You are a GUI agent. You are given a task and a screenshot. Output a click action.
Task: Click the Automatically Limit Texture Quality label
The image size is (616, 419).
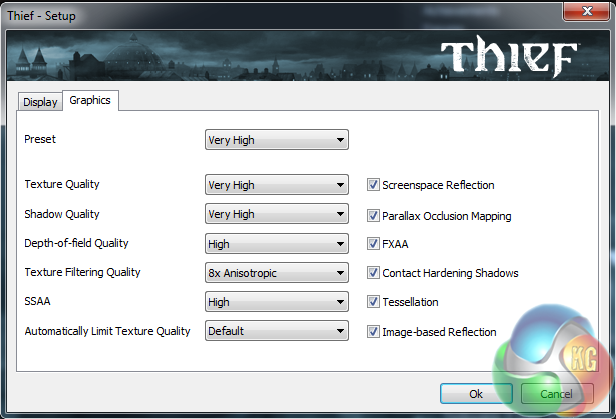(x=107, y=331)
